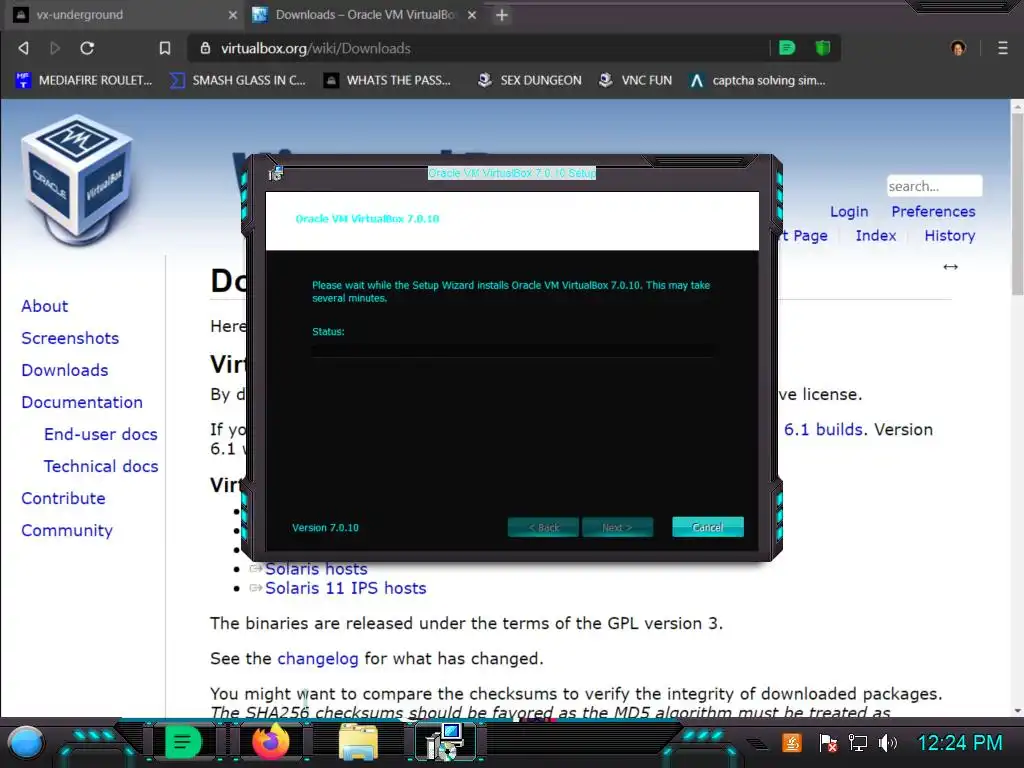Screen dimensions: 1024x768
Task: Open the VNC FUN bookmark
Action: click(x=635, y=80)
